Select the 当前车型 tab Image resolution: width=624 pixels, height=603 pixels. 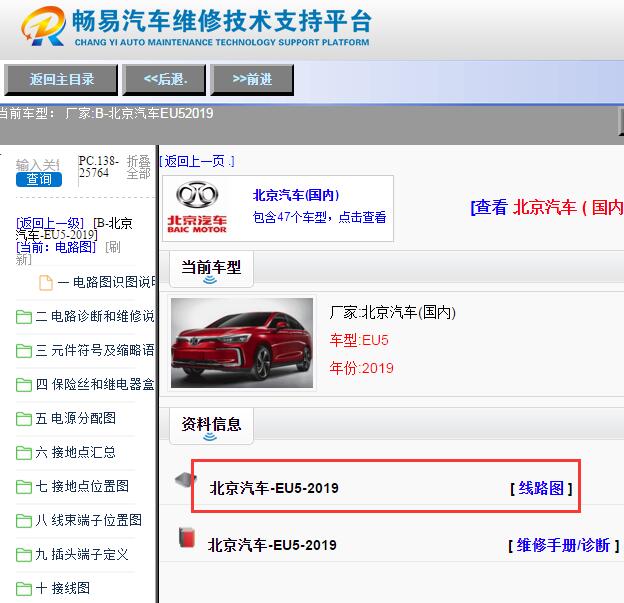pyautogui.click(x=211, y=269)
